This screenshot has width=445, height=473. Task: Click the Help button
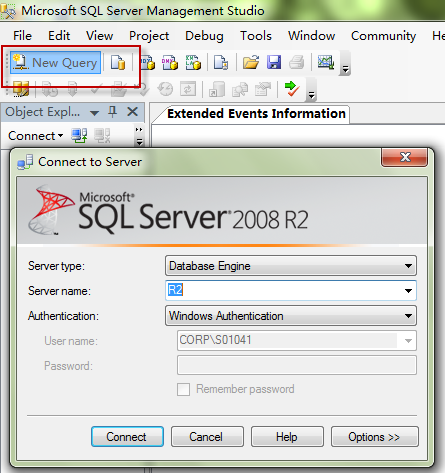point(287,437)
